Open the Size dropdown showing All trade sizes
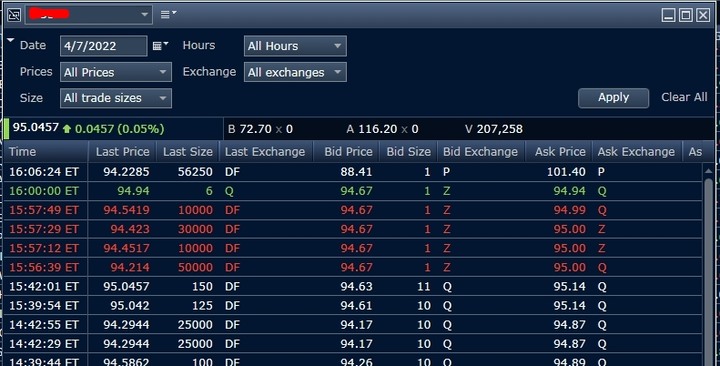This screenshot has height=366, width=720. point(116,98)
